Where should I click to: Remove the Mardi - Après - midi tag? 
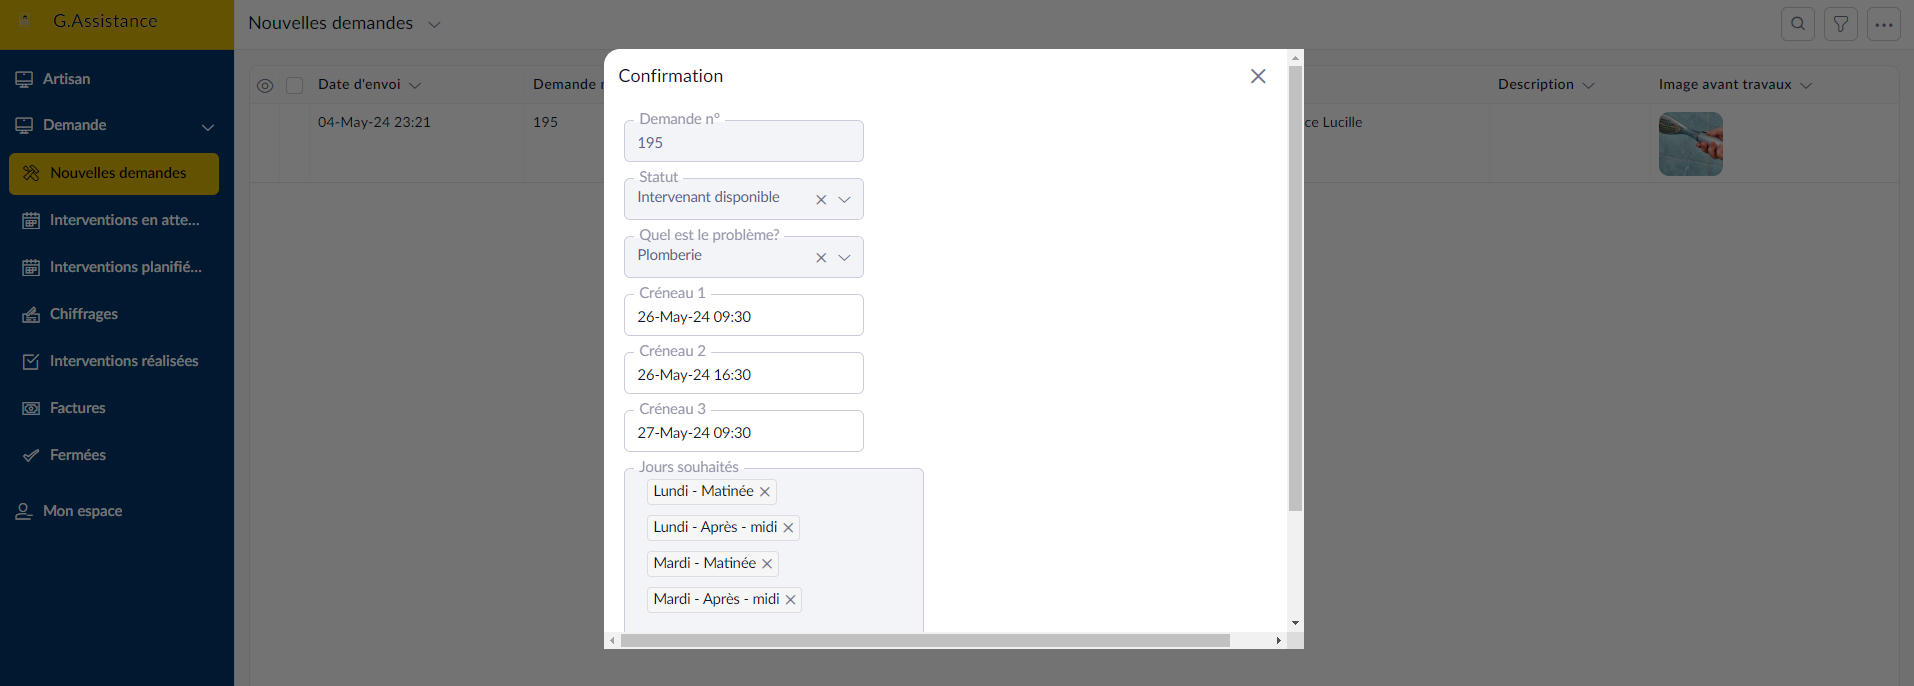pos(790,600)
